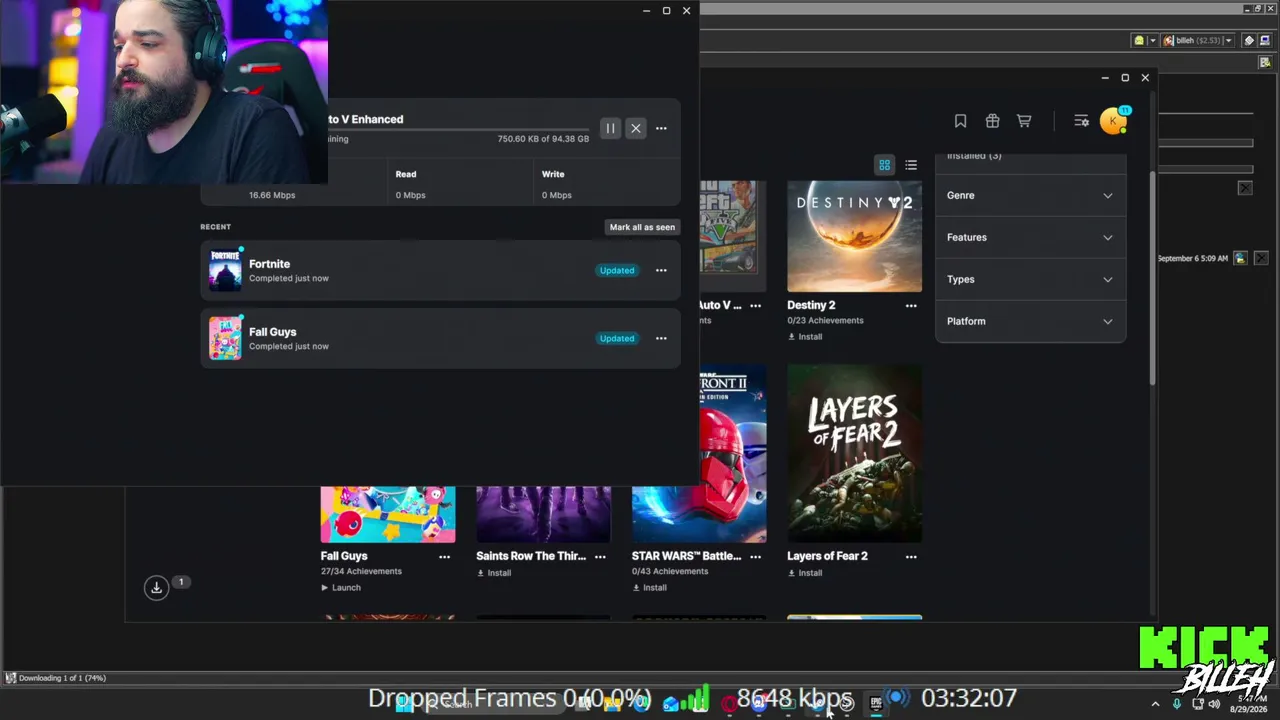This screenshot has height=720, width=1280.
Task: Launch Fall Guys from the library
Action: [341, 588]
